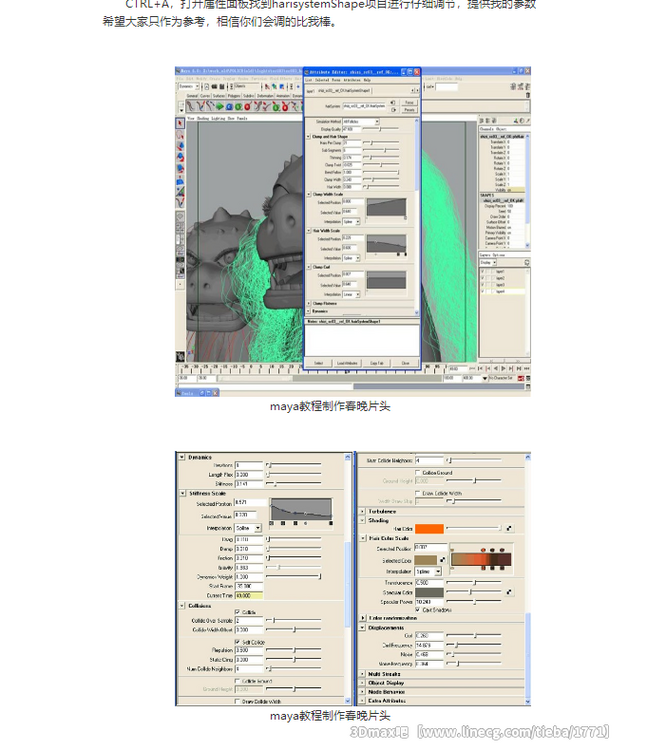
Task: Select the arrow selection tool in Maya toolbox
Action: (x=180, y=122)
